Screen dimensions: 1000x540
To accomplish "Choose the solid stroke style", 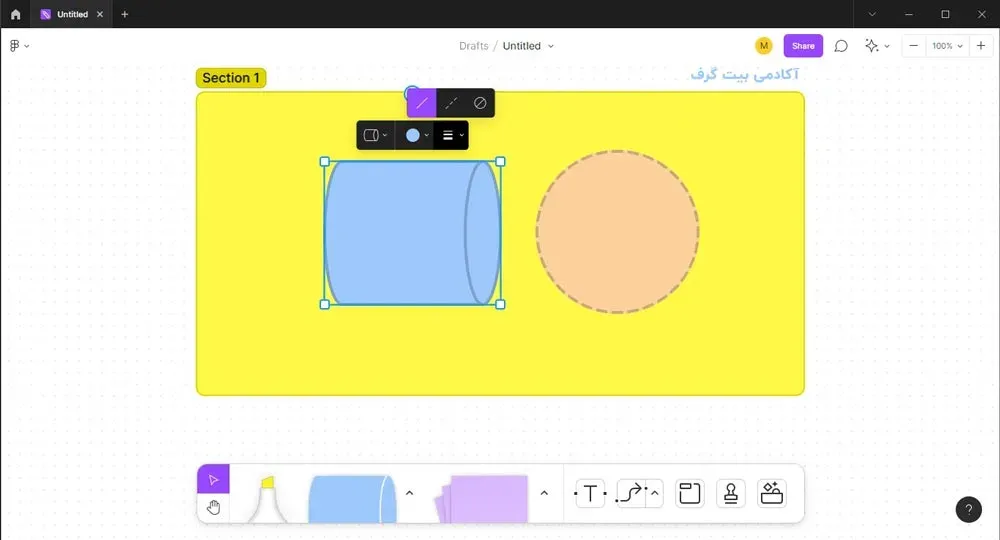I will click(422, 103).
